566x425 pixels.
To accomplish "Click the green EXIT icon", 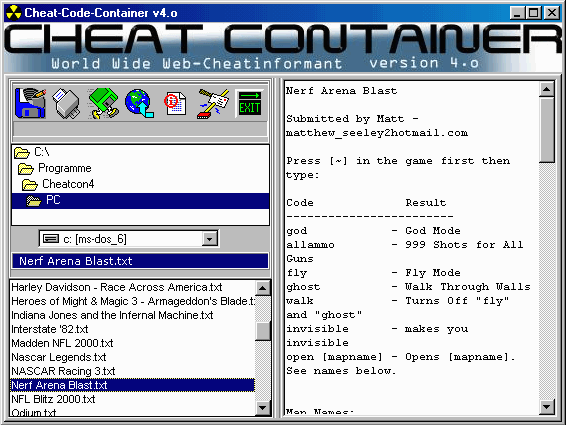I will [x=249, y=104].
